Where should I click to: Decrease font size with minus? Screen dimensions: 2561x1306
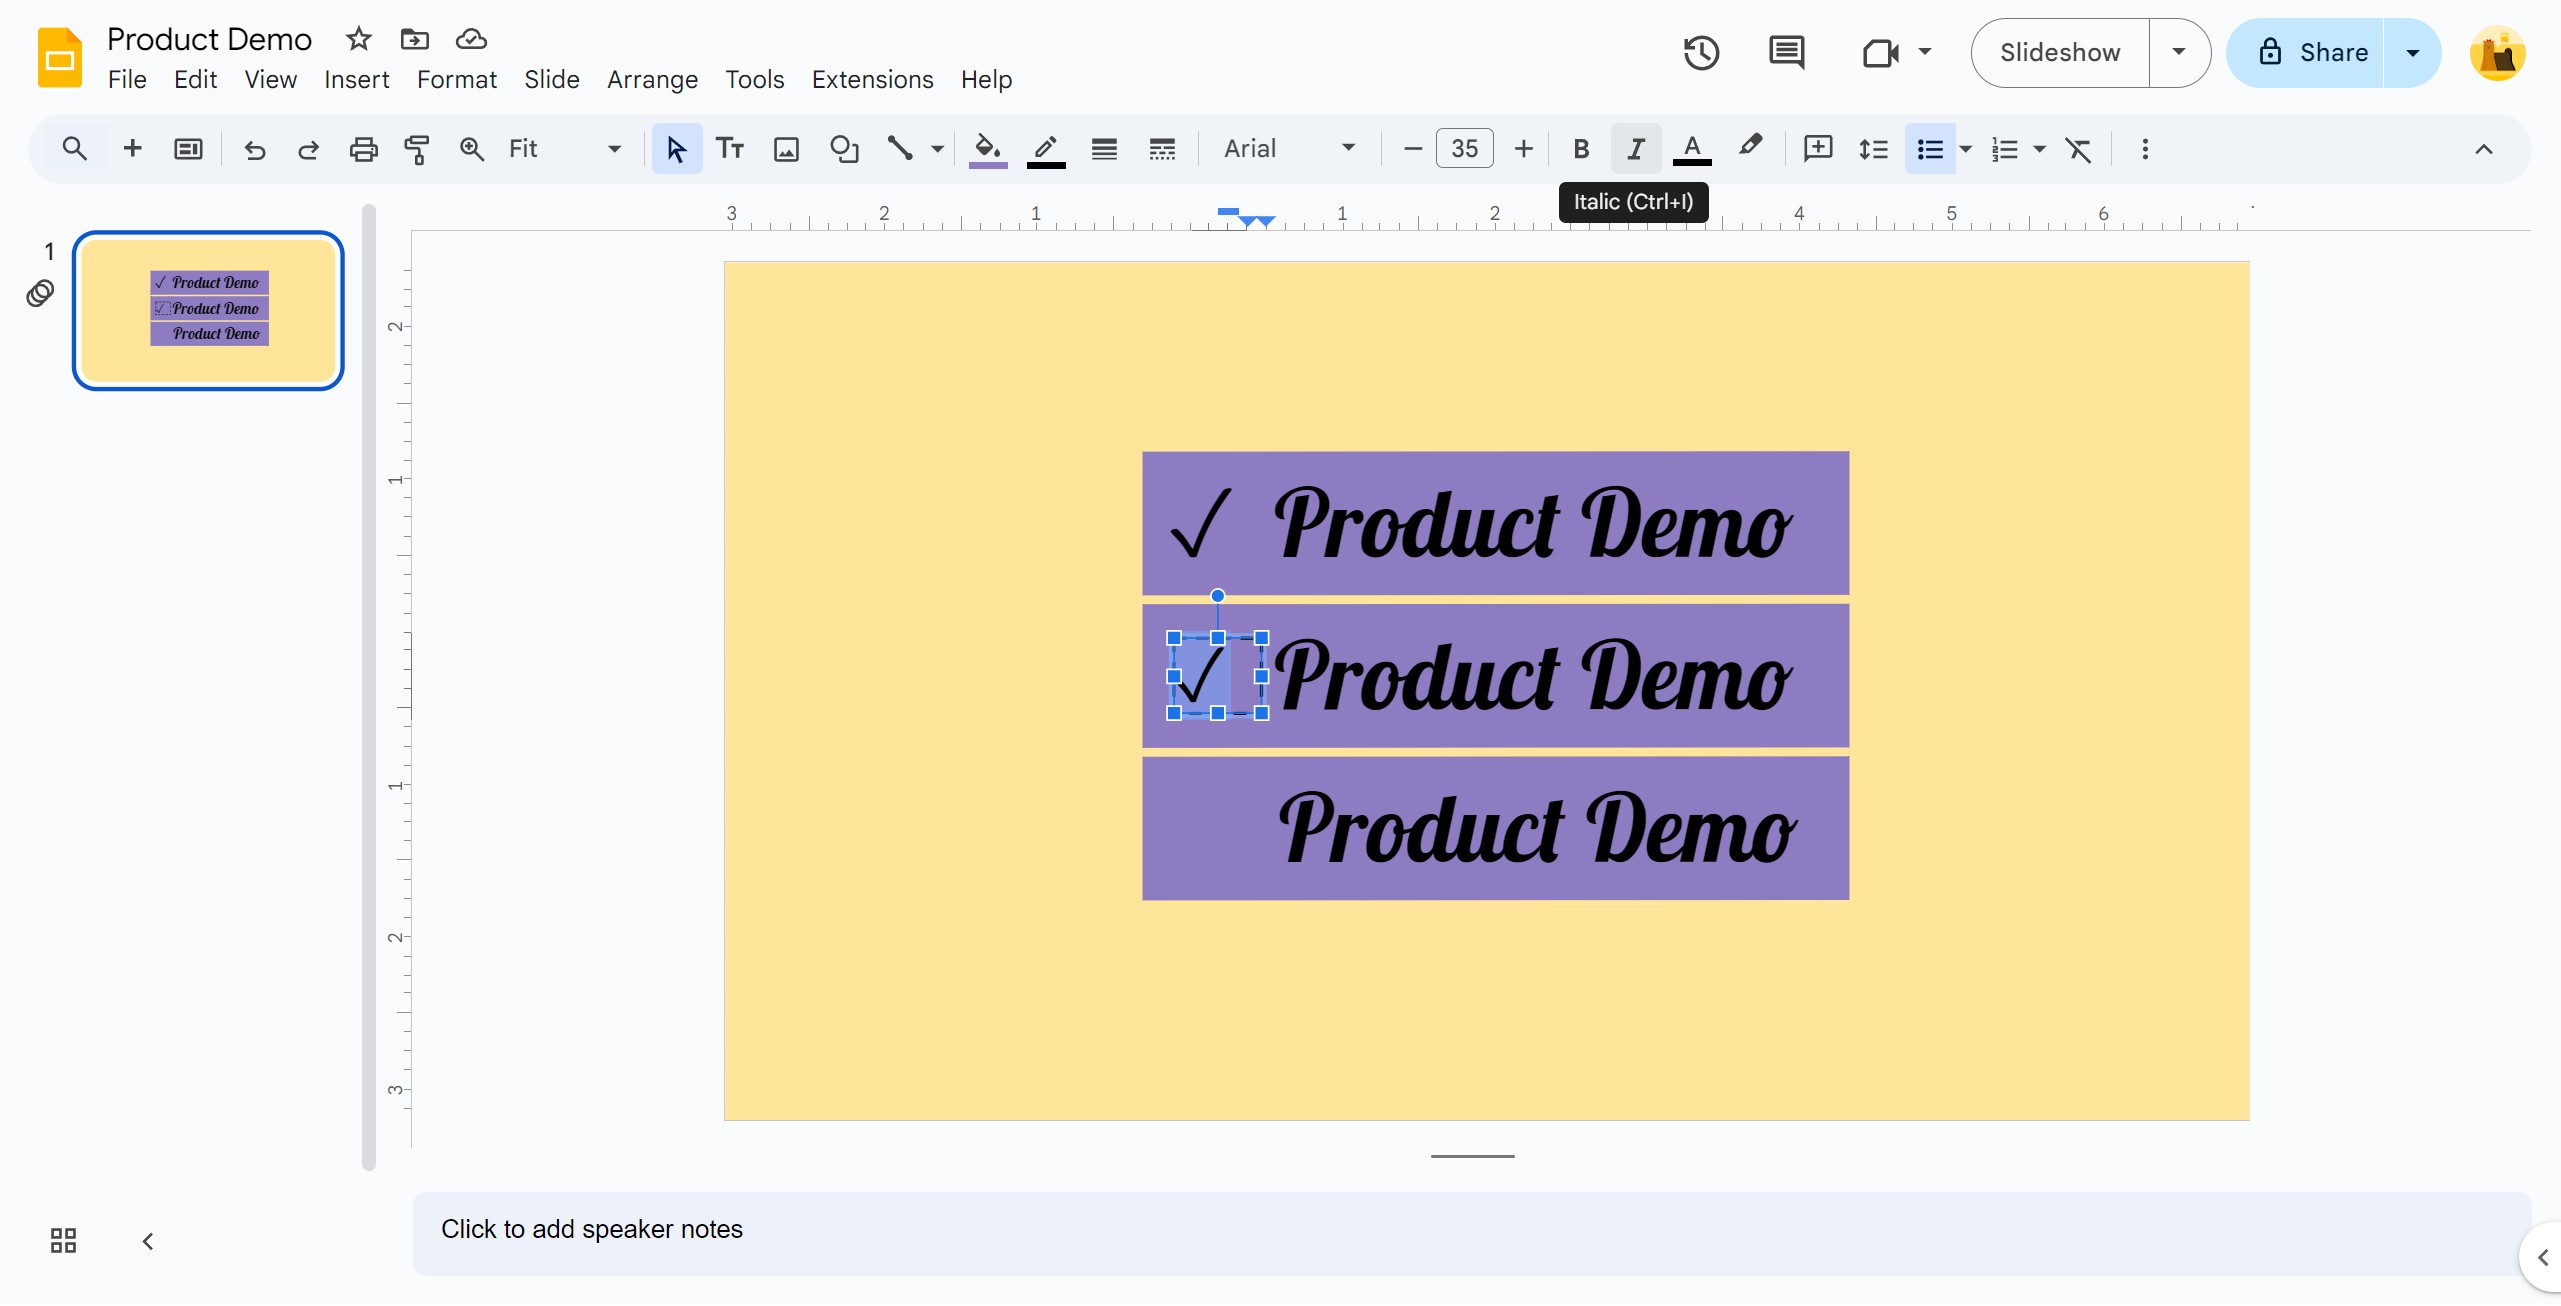pyautogui.click(x=1412, y=149)
